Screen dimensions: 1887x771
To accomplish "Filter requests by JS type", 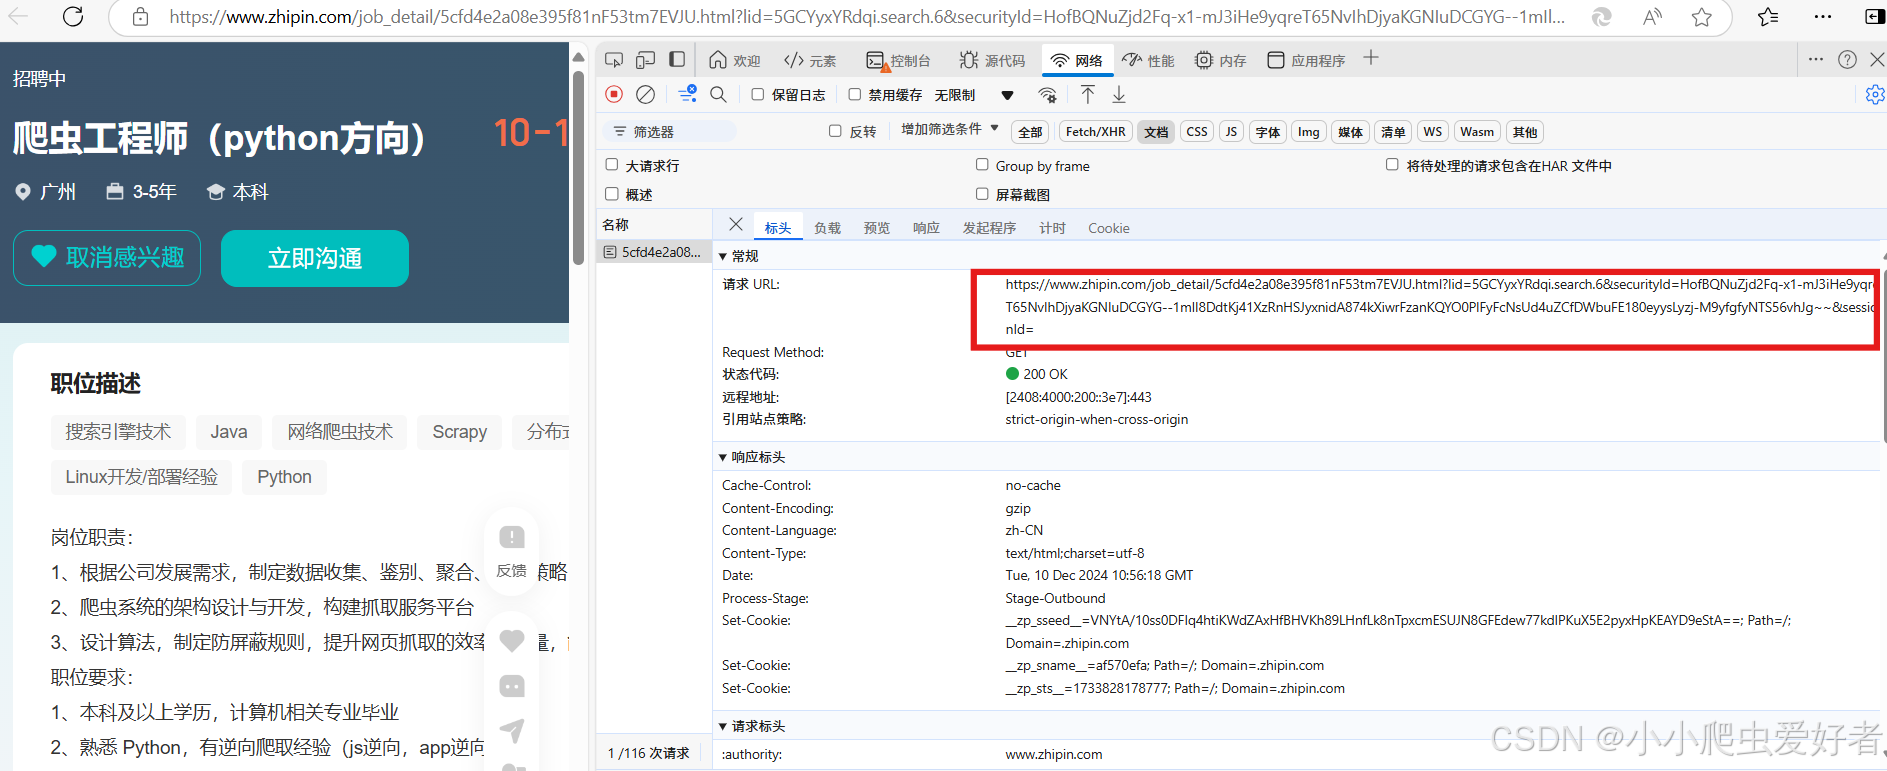I will coord(1231,132).
